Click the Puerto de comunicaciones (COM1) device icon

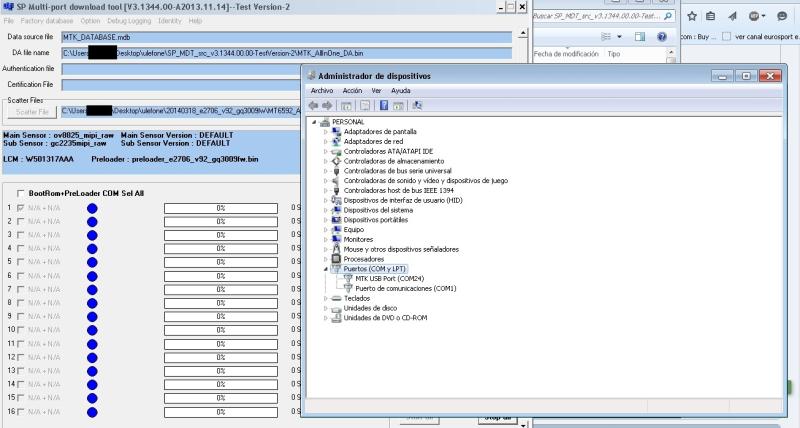pyautogui.click(x=348, y=288)
